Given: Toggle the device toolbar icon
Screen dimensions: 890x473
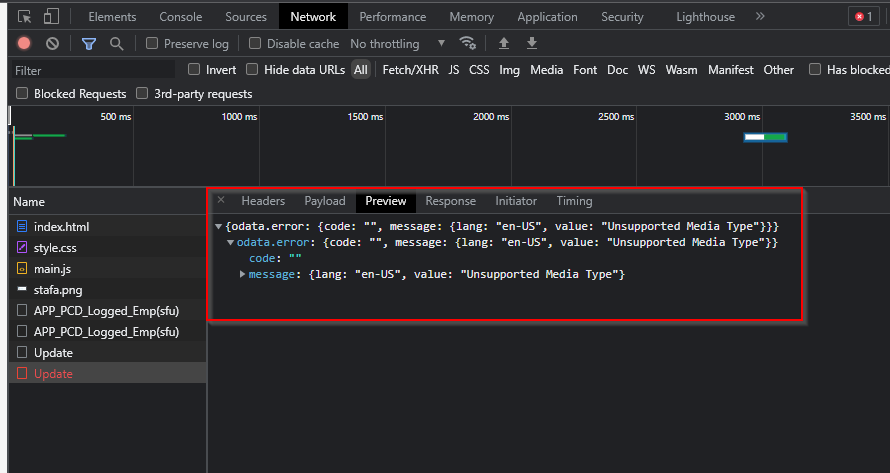Looking at the screenshot, I should coord(51,16).
